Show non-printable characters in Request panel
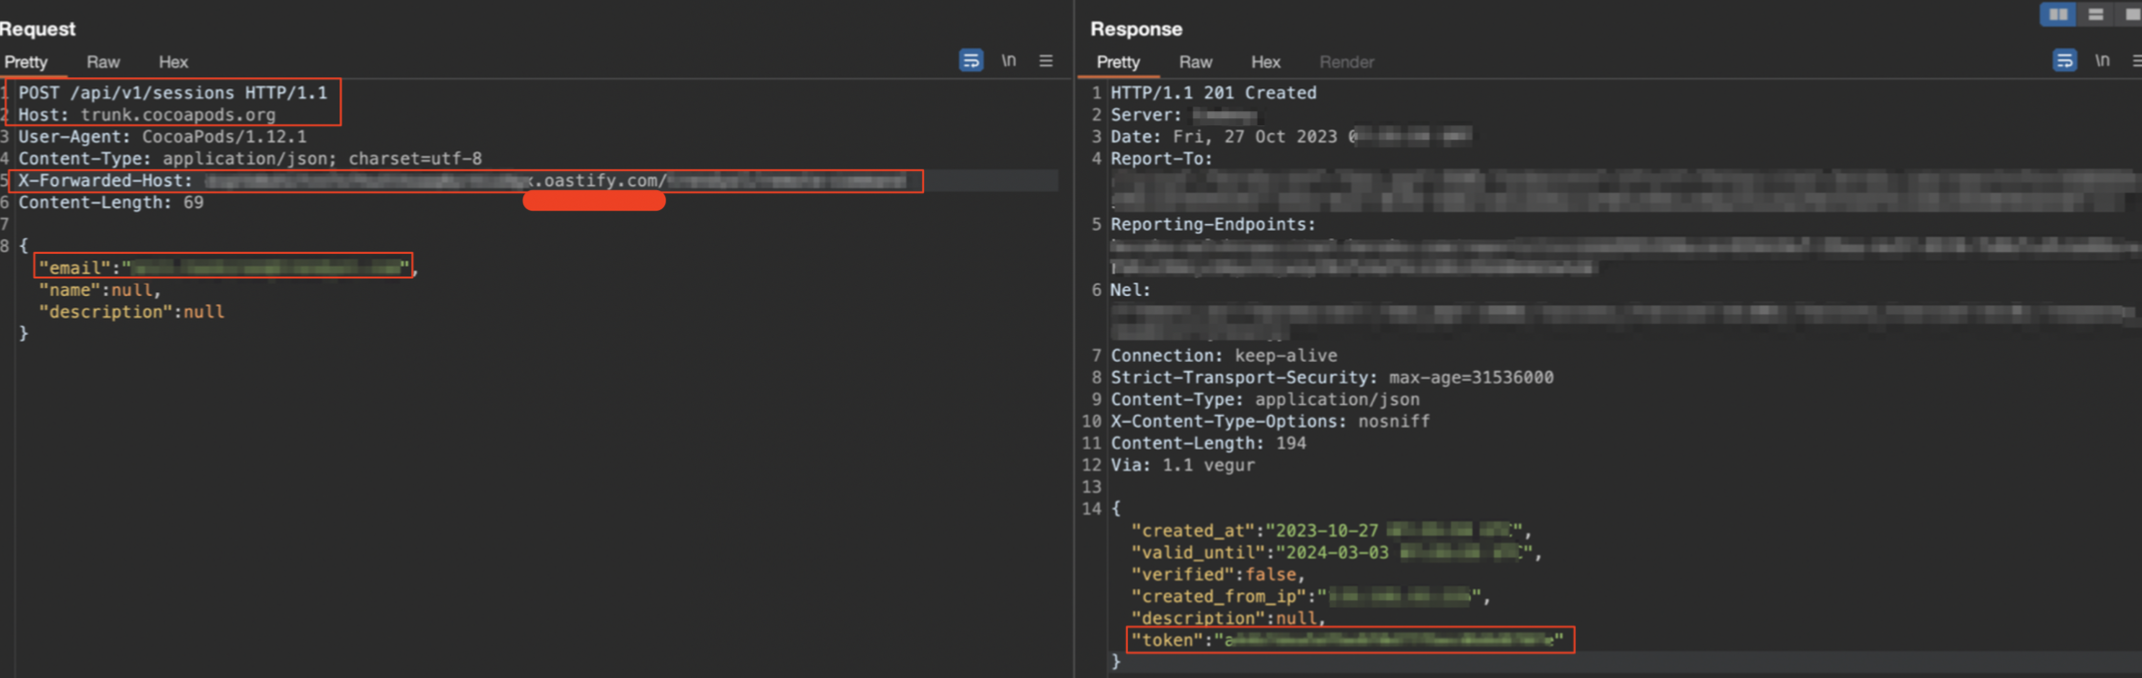Viewport: 2142px width, 678px height. [x=1009, y=61]
